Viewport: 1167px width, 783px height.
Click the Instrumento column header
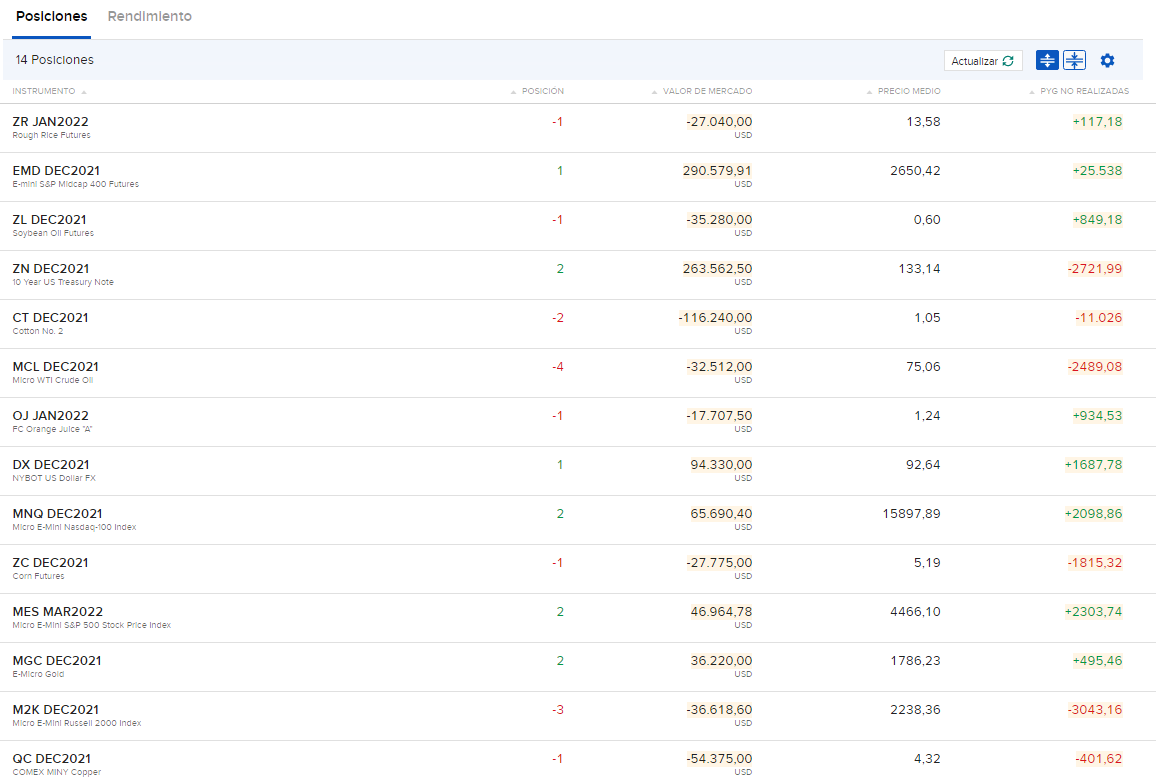click(43, 91)
